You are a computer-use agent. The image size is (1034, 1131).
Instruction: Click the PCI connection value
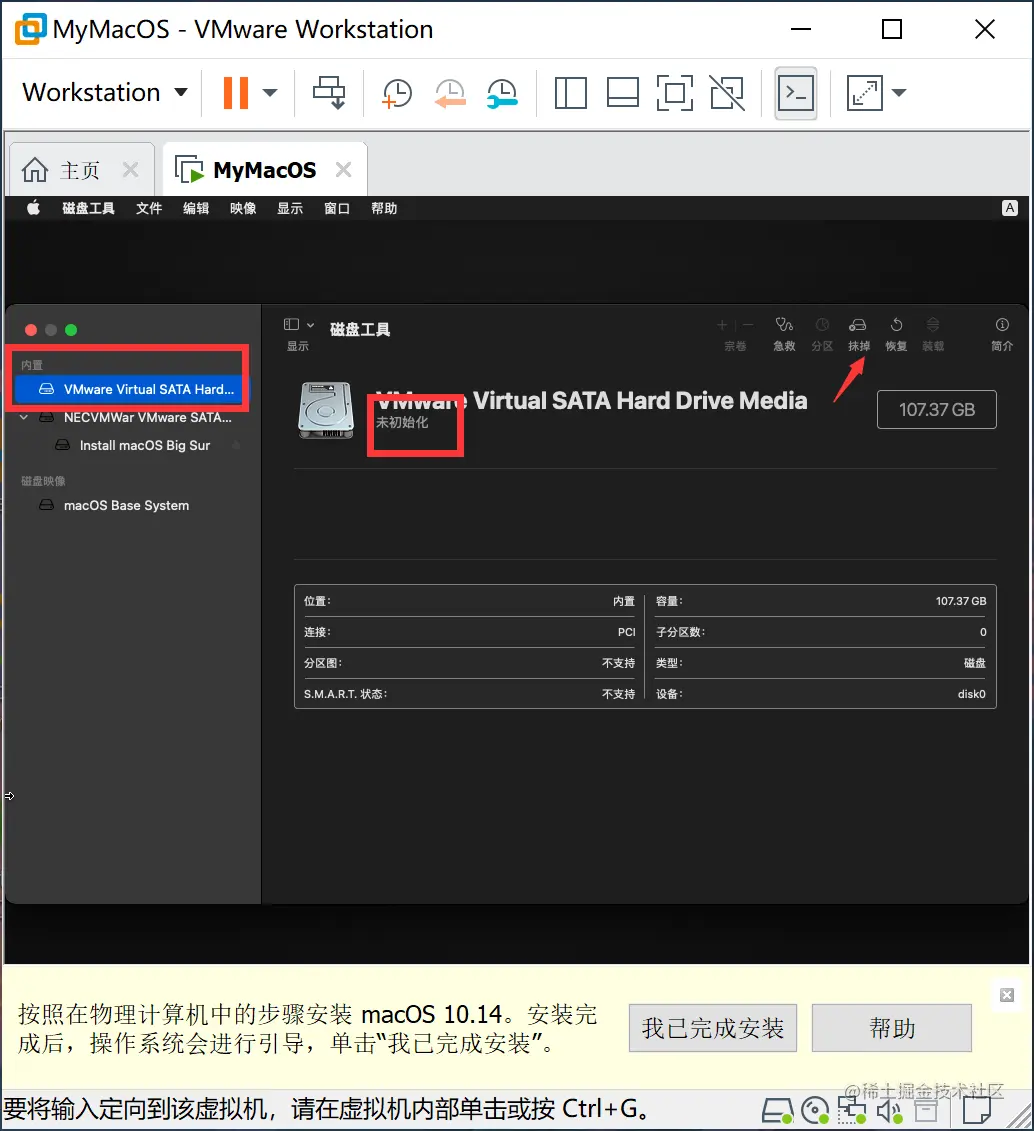pos(627,632)
